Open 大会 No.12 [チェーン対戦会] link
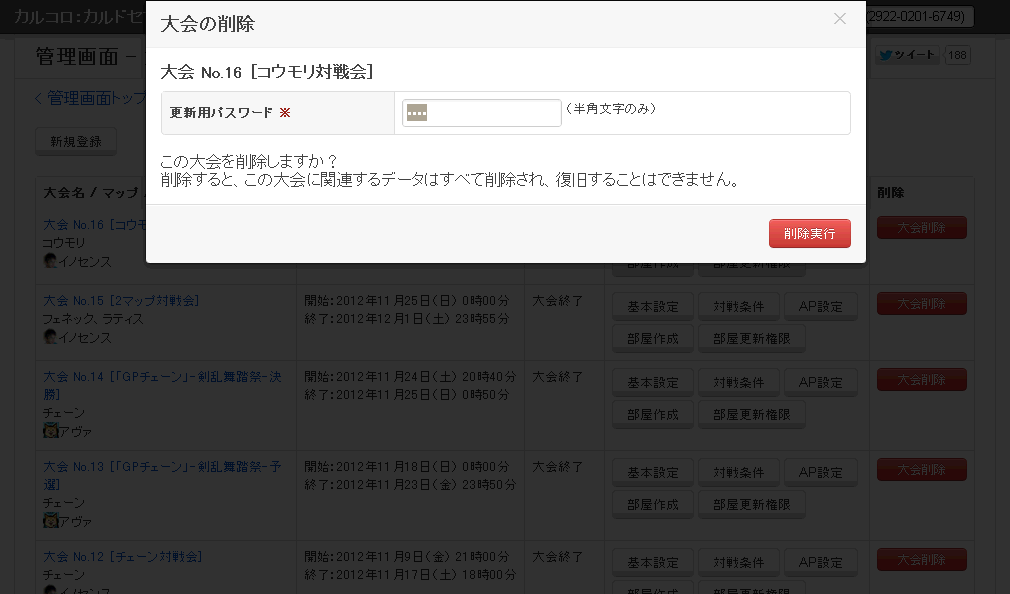This screenshot has height=594, width=1010. click(122, 556)
